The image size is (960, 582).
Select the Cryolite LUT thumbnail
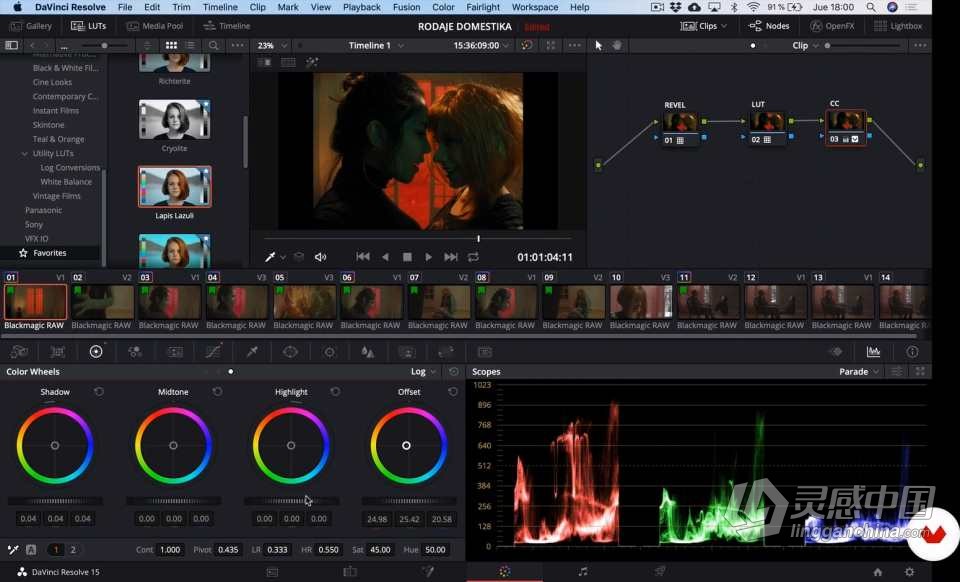point(174,120)
